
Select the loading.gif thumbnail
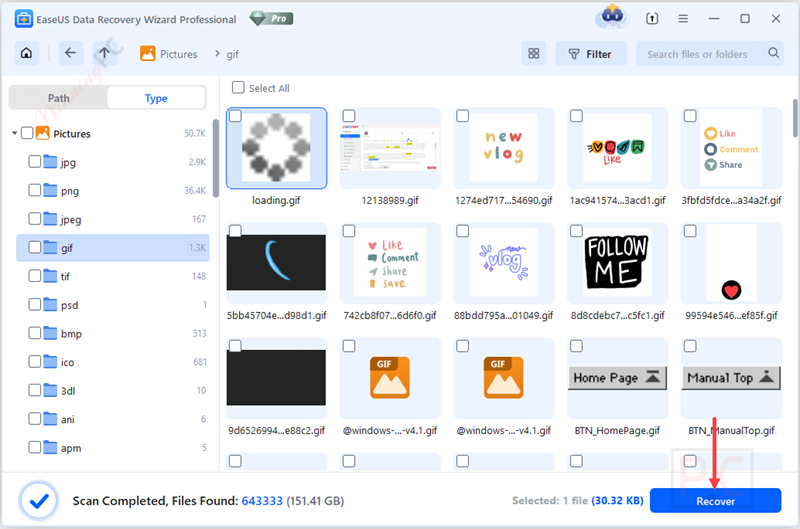(x=276, y=148)
